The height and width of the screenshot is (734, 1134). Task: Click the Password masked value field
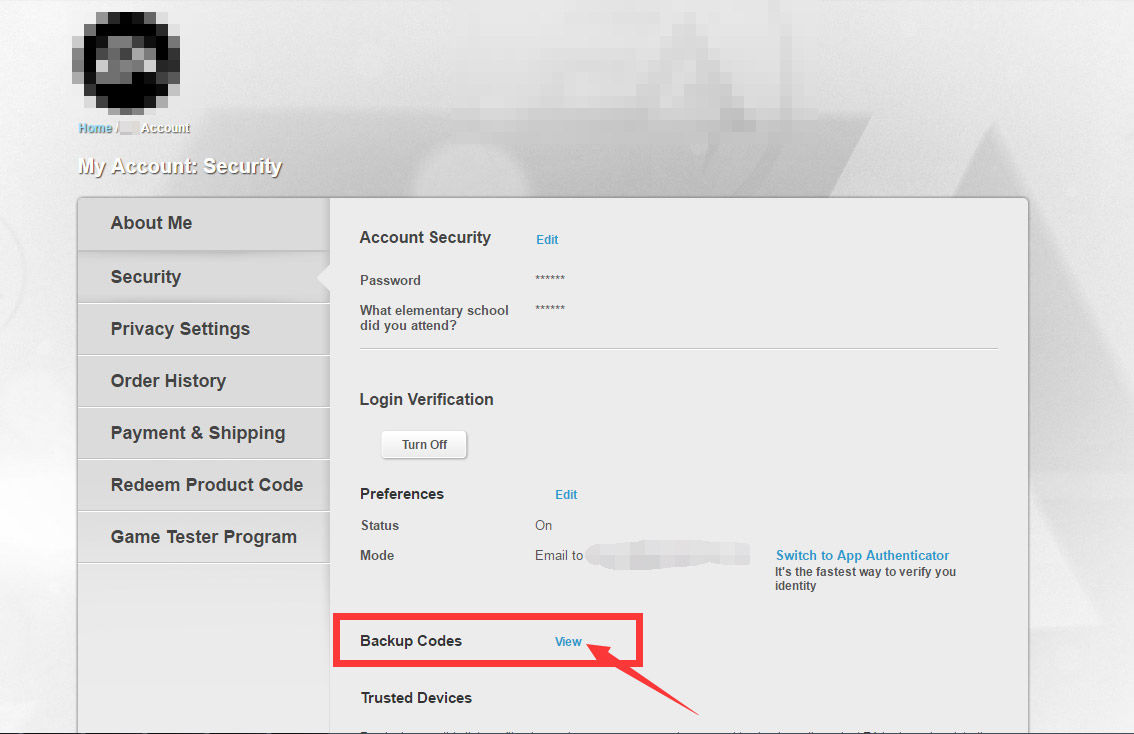pos(550,280)
